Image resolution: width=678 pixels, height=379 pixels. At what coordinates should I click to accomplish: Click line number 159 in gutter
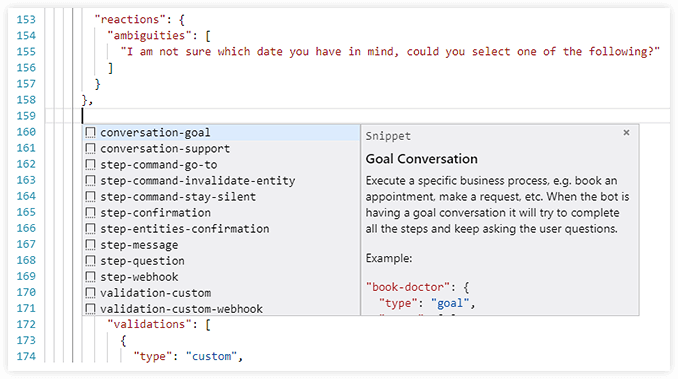pyautogui.click(x=26, y=116)
